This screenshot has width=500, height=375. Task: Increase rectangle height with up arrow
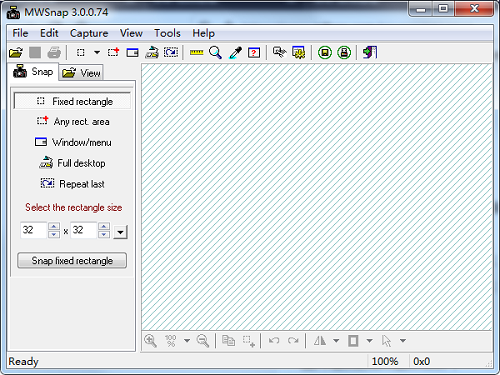click(x=104, y=226)
